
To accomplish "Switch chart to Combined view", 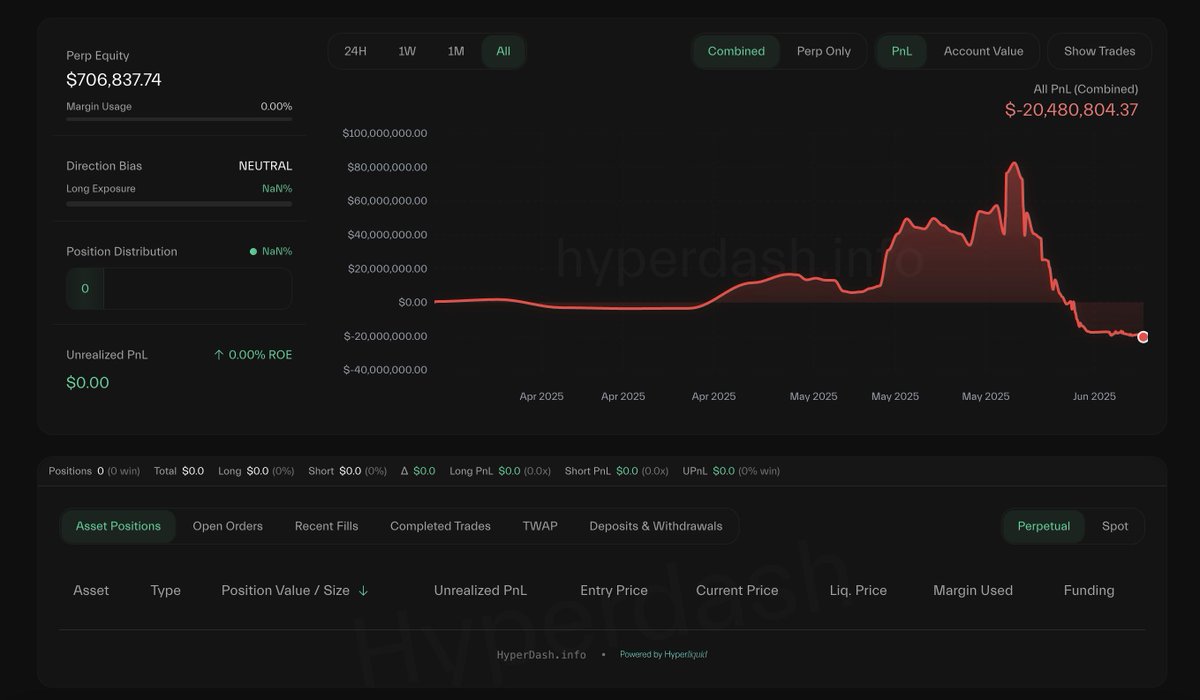I will (x=736, y=51).
